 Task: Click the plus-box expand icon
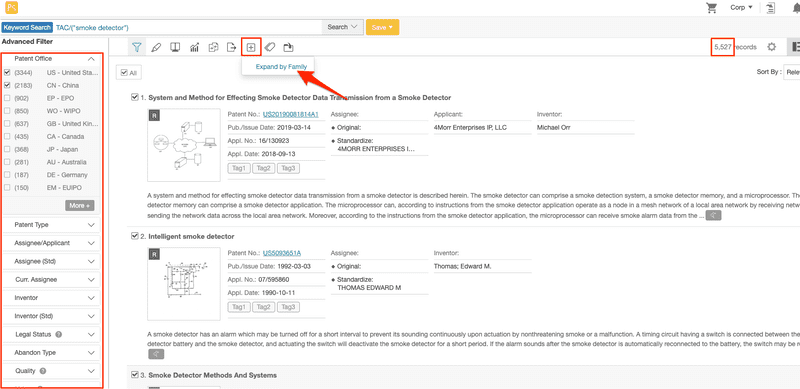[251, 47]
